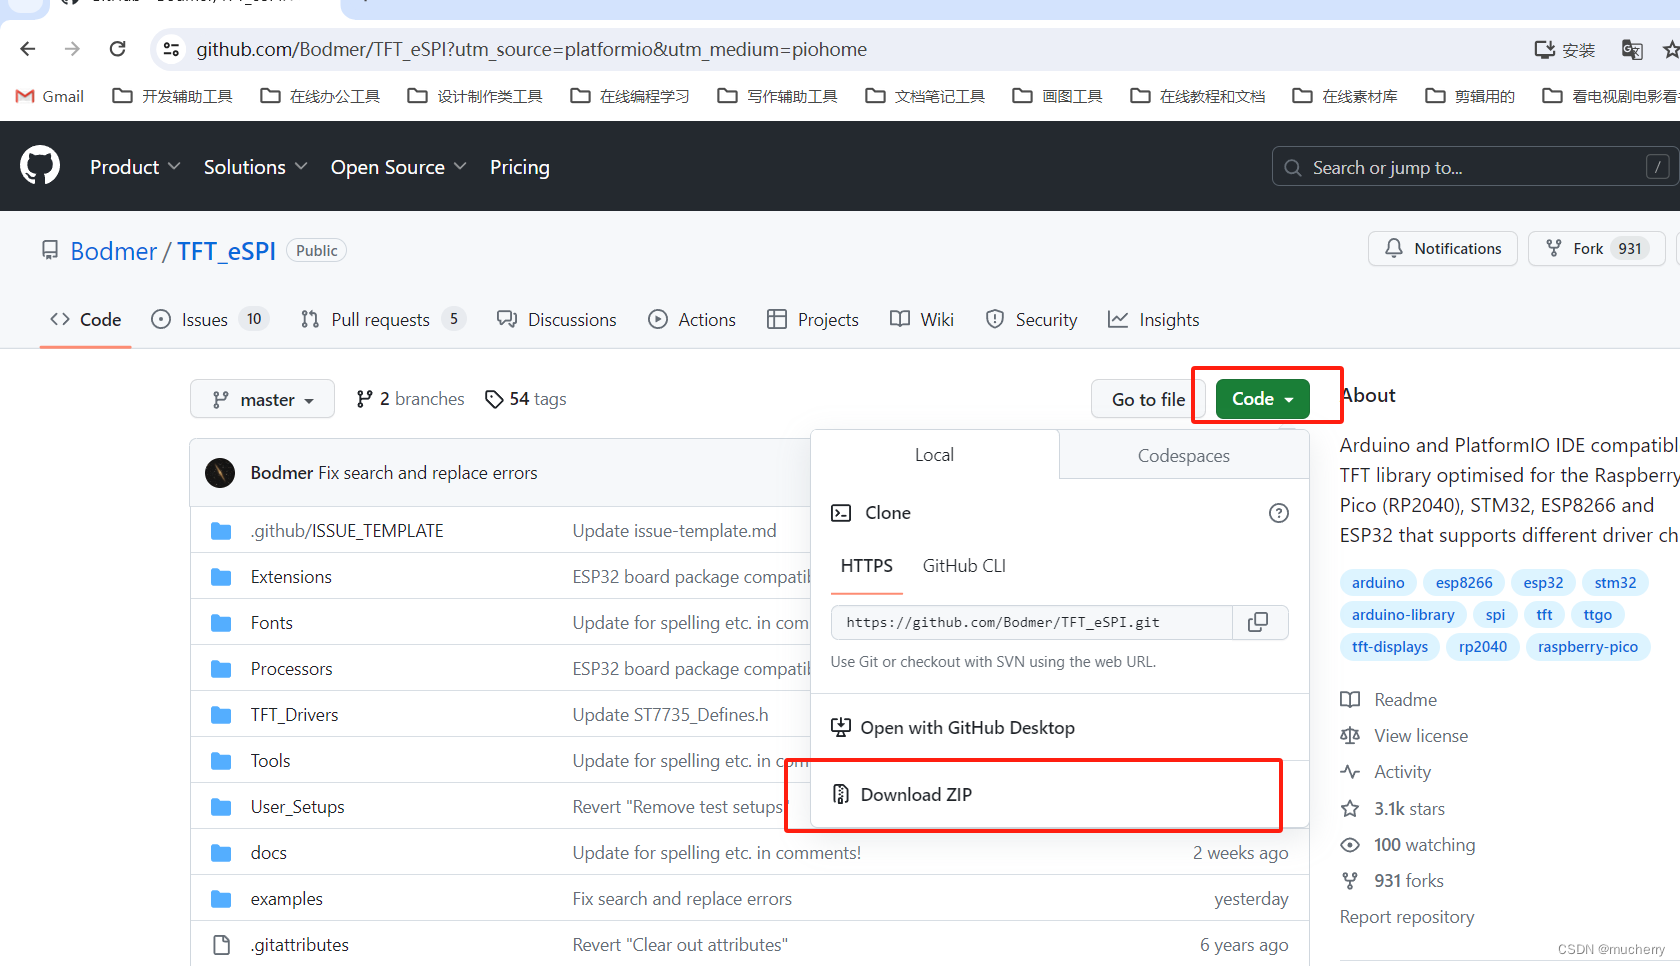The image size is (1680, 966).
Task: Click the Report repository link
Action: point(1406,917)
